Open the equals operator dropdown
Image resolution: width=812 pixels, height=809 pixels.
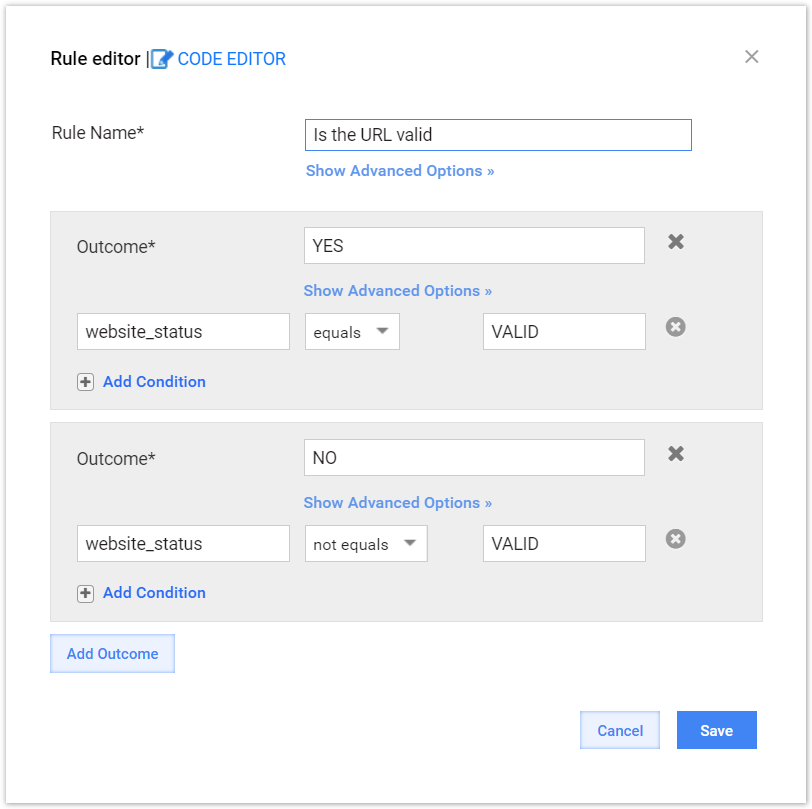352,331
